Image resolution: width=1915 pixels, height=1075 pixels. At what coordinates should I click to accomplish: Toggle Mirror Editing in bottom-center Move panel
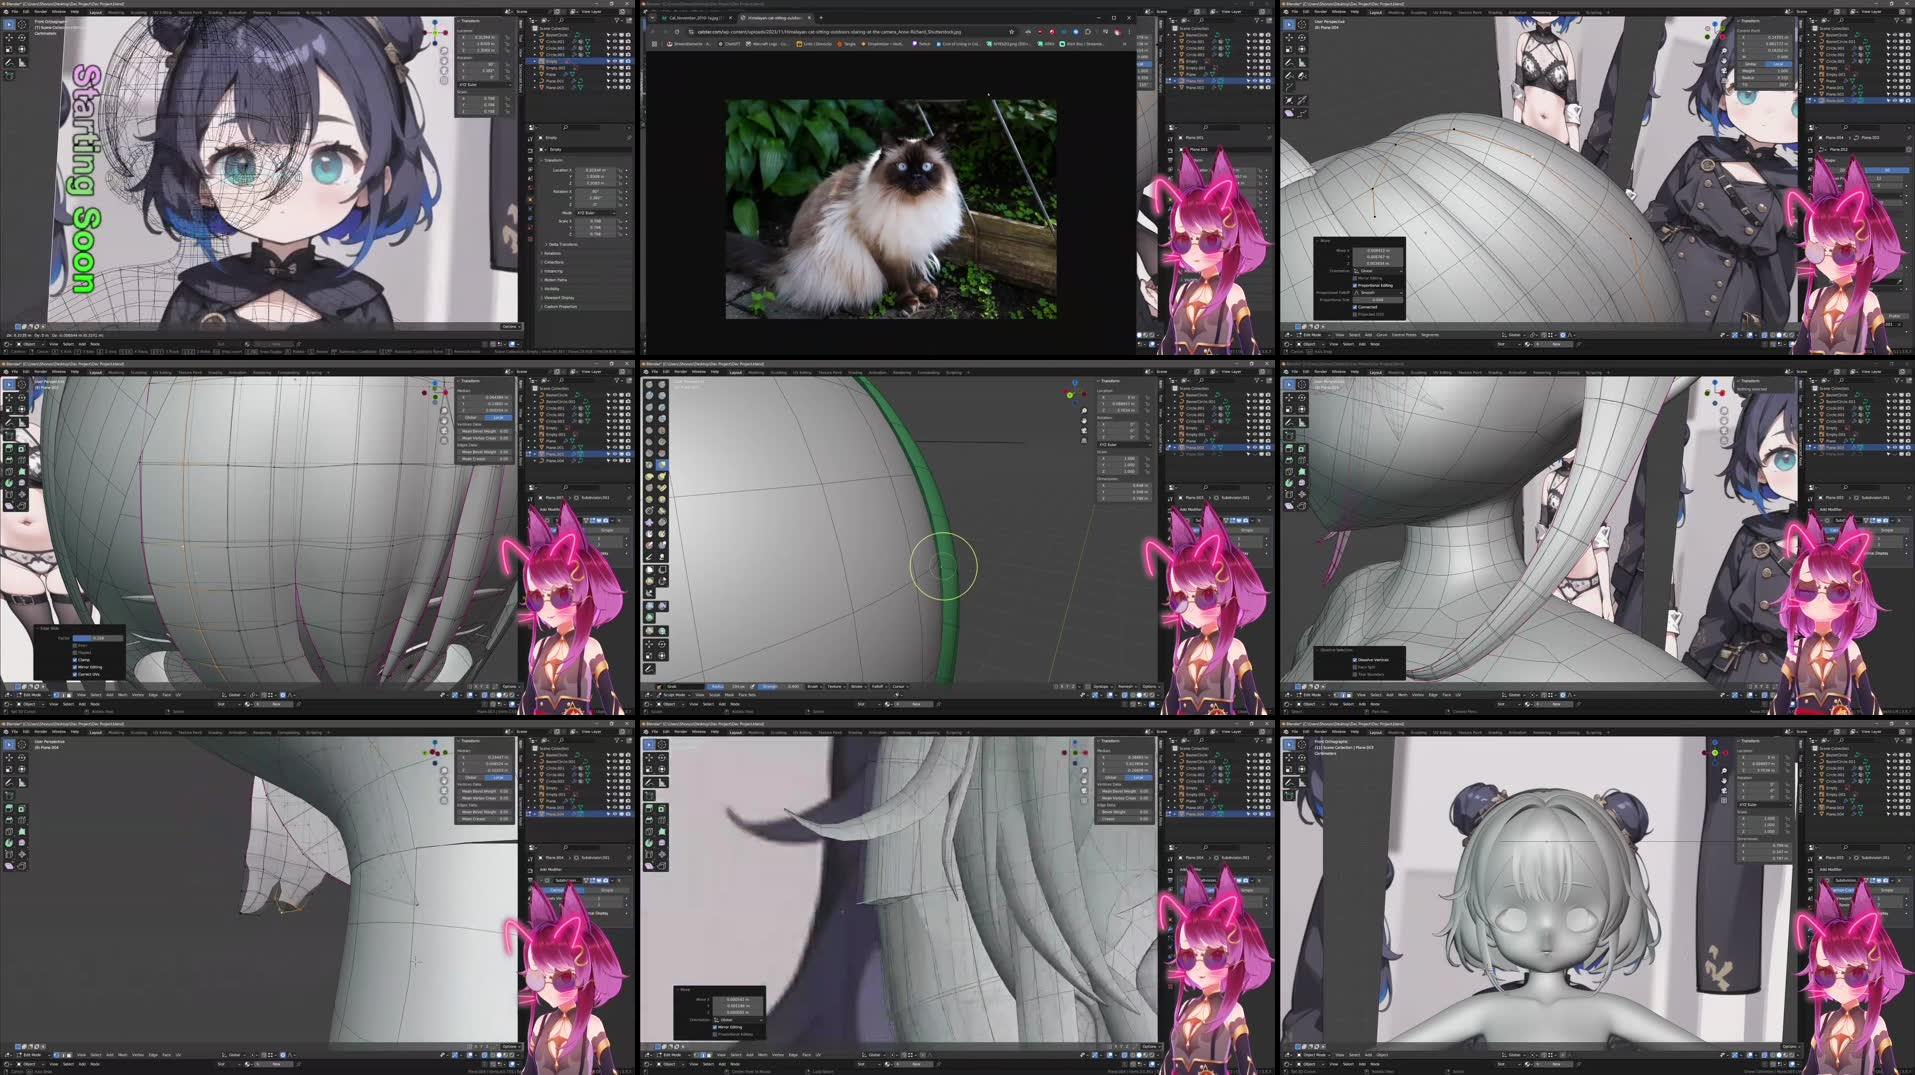tap(715, 1027)
